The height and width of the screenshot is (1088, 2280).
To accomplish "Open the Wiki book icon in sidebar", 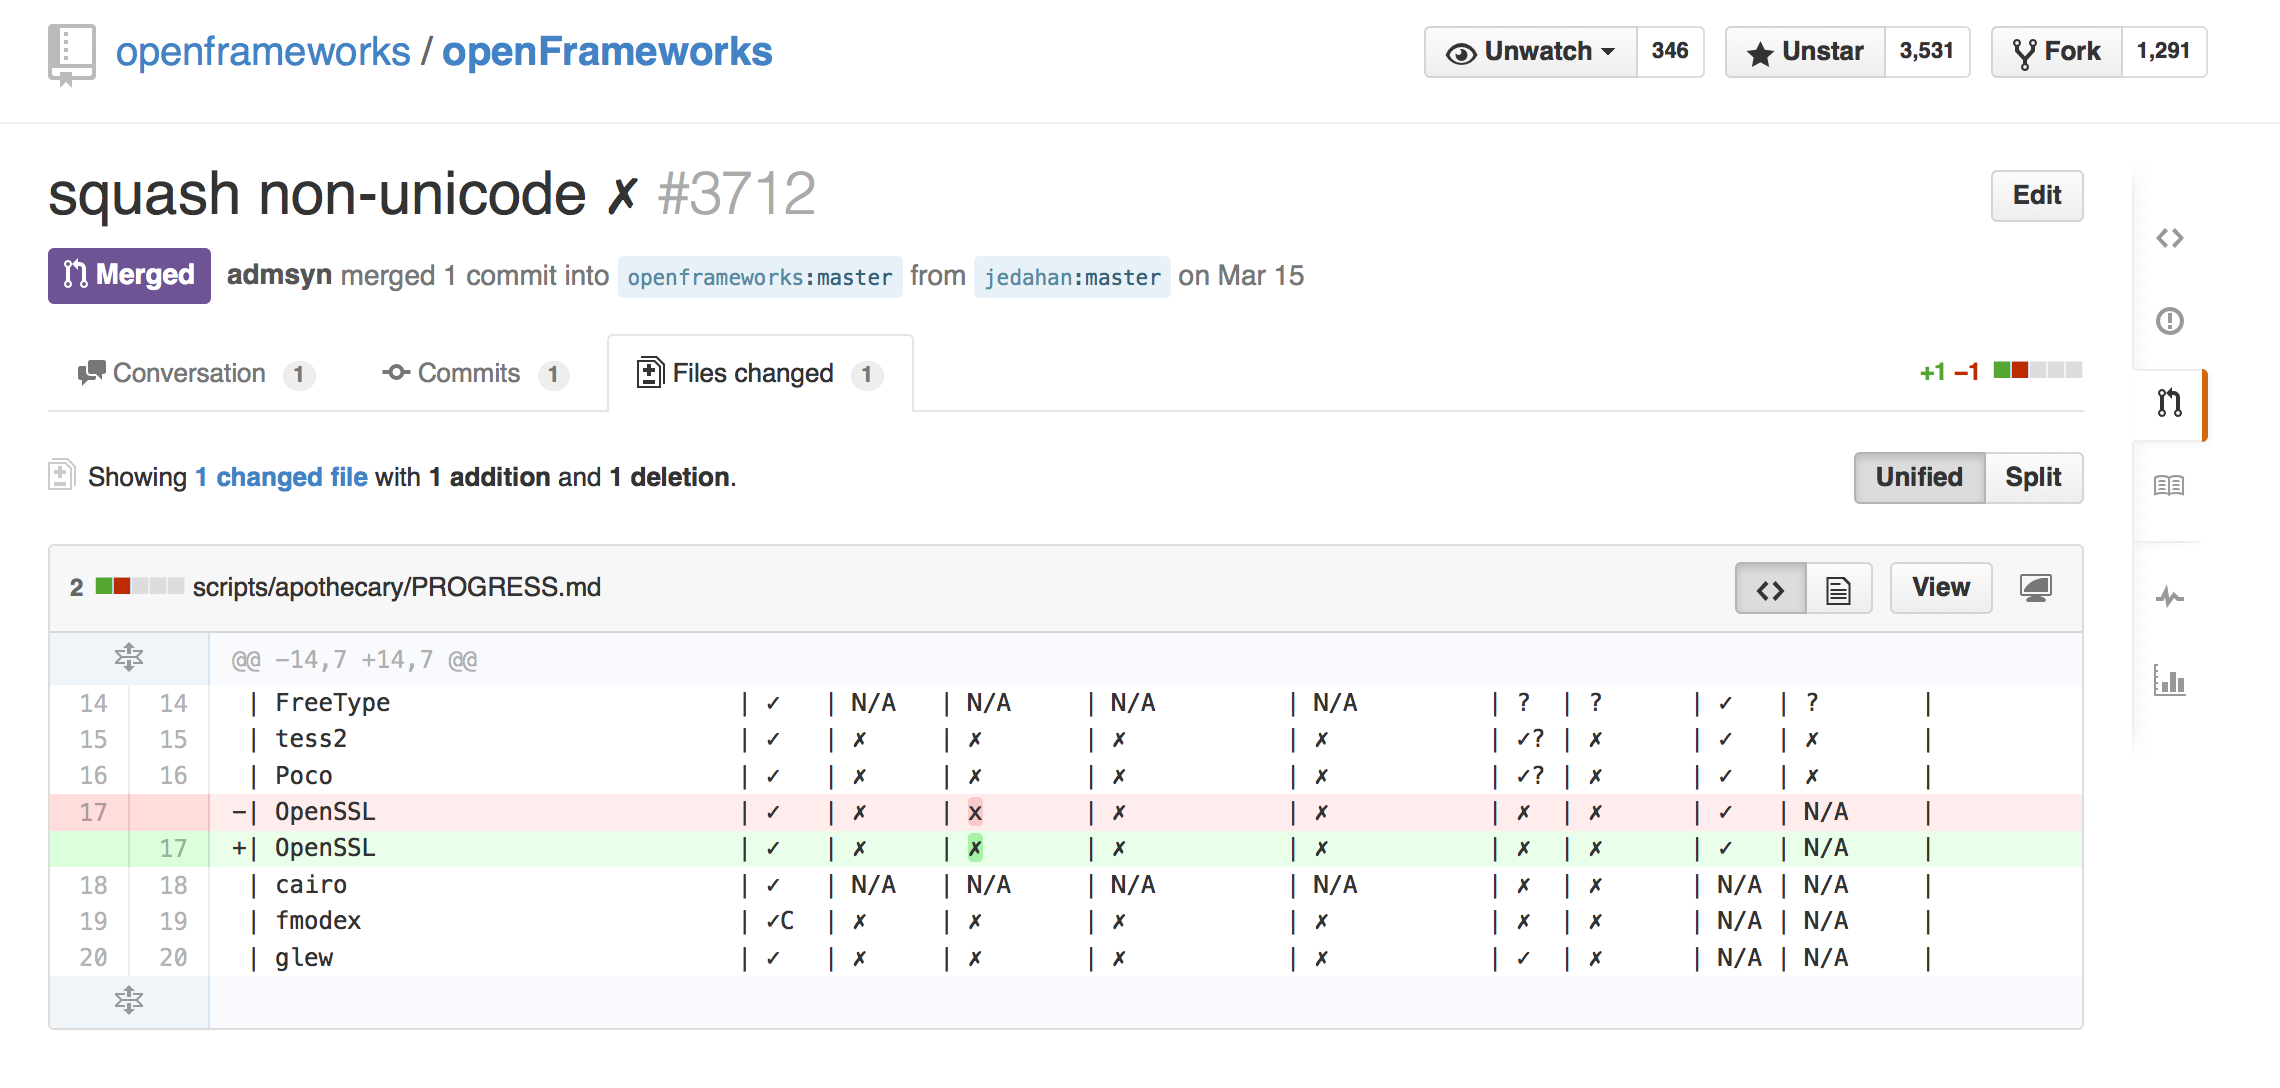I will 2169,486.
